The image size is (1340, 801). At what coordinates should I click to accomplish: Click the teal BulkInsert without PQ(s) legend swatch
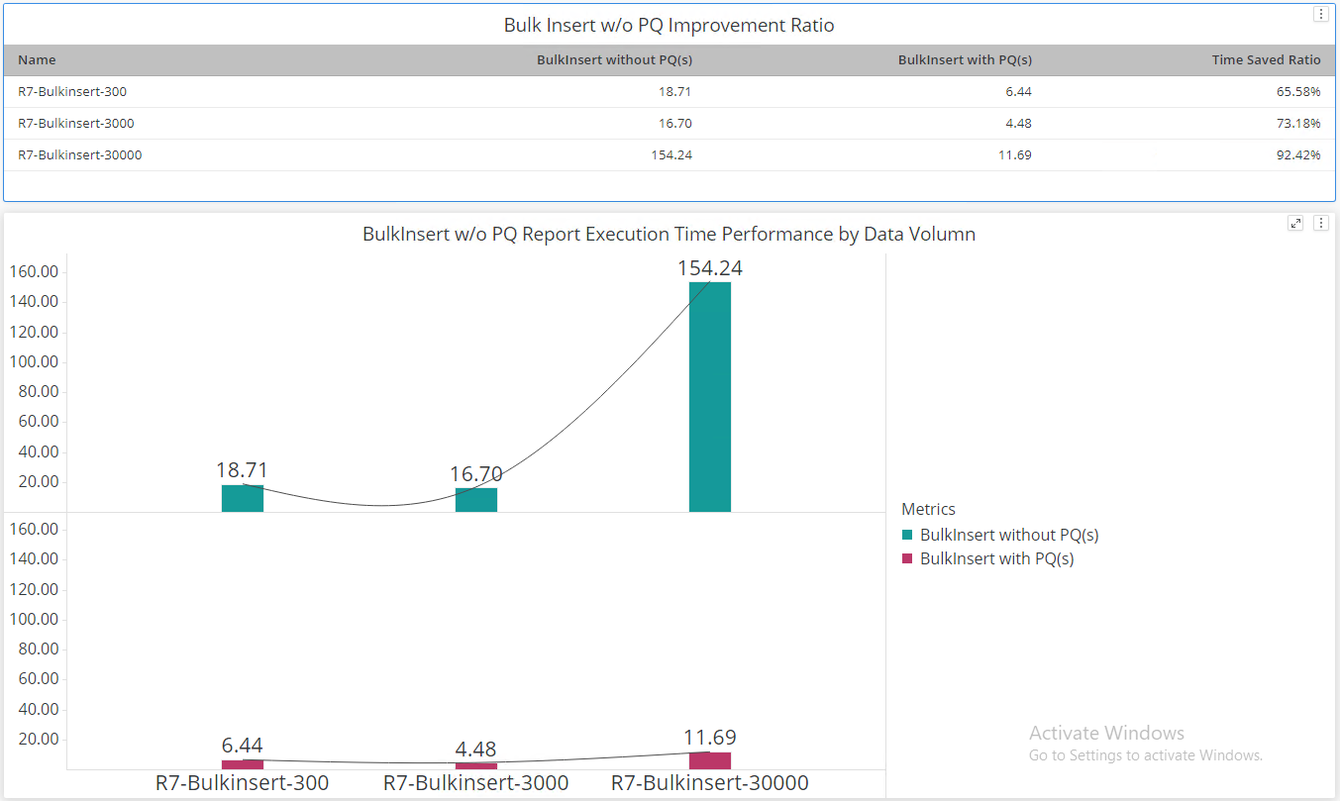coord(907,536)
